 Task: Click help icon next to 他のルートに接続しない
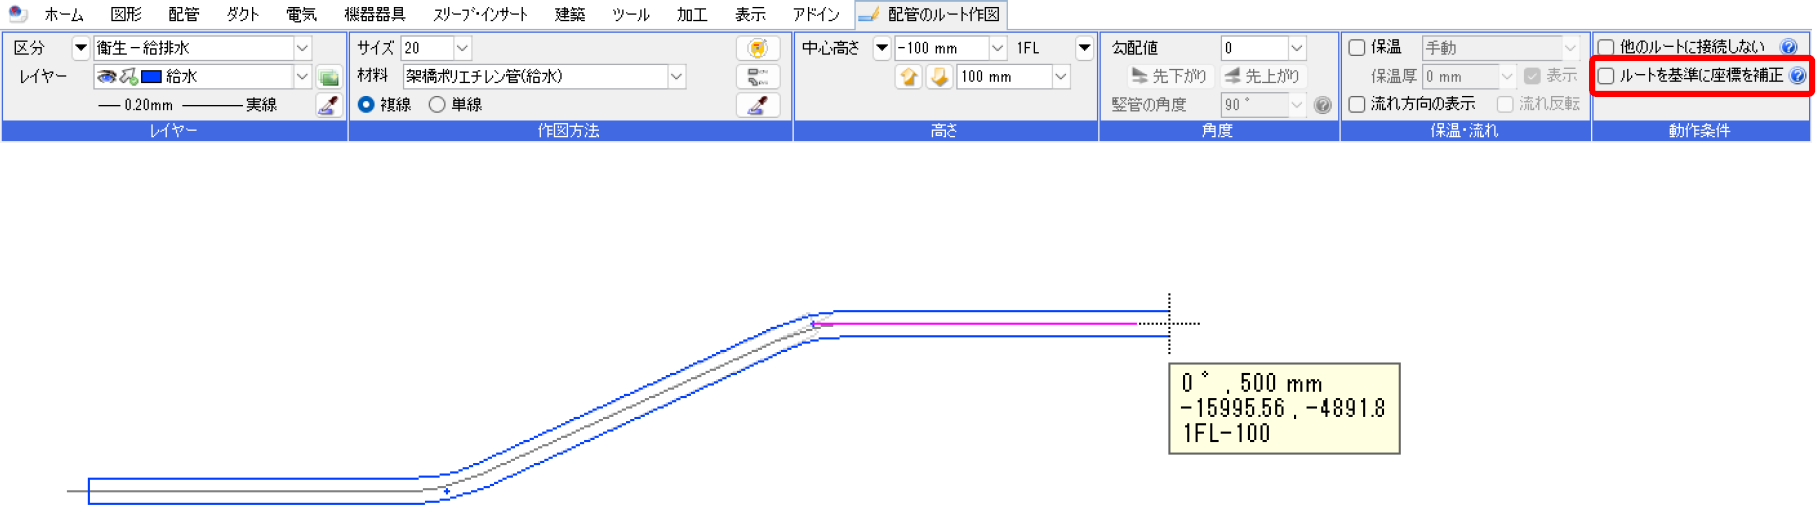click(1789, 47)
